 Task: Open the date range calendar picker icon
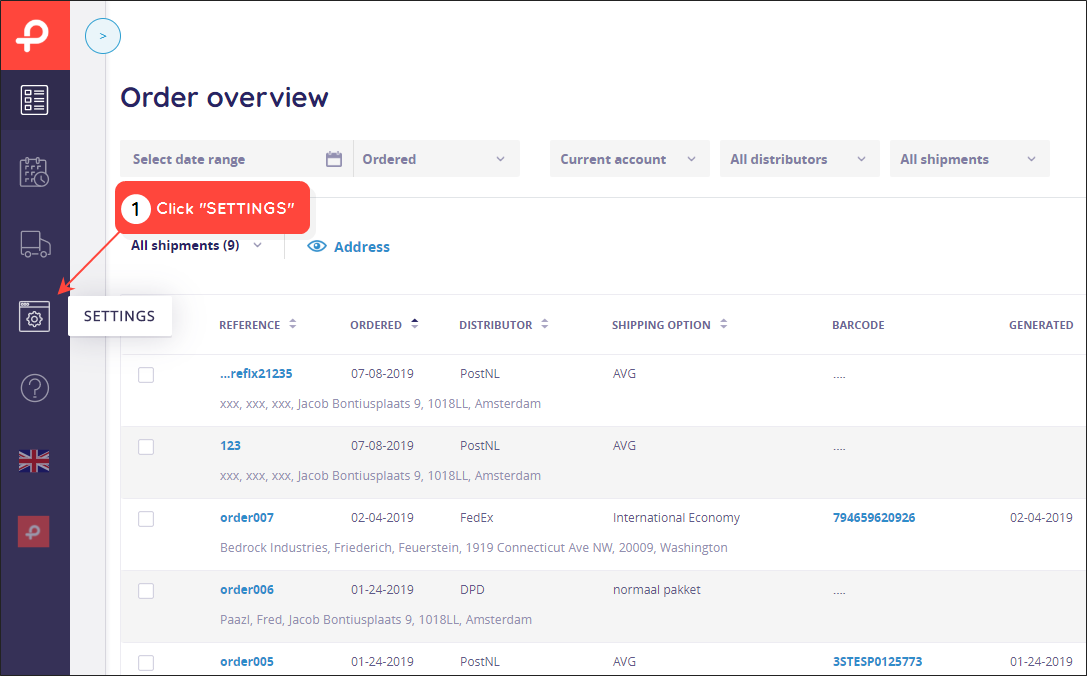334,159
